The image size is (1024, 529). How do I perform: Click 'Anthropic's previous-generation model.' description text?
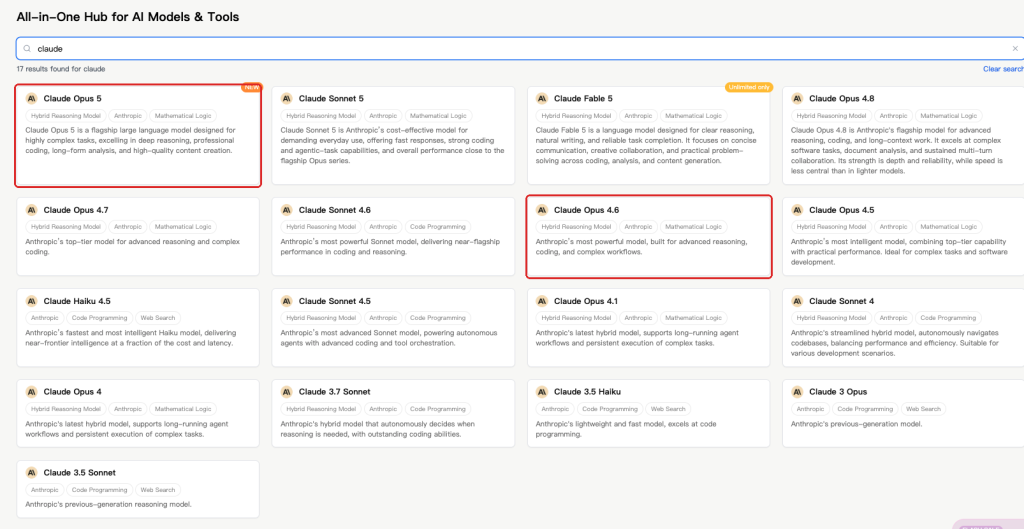coord(857,424)
